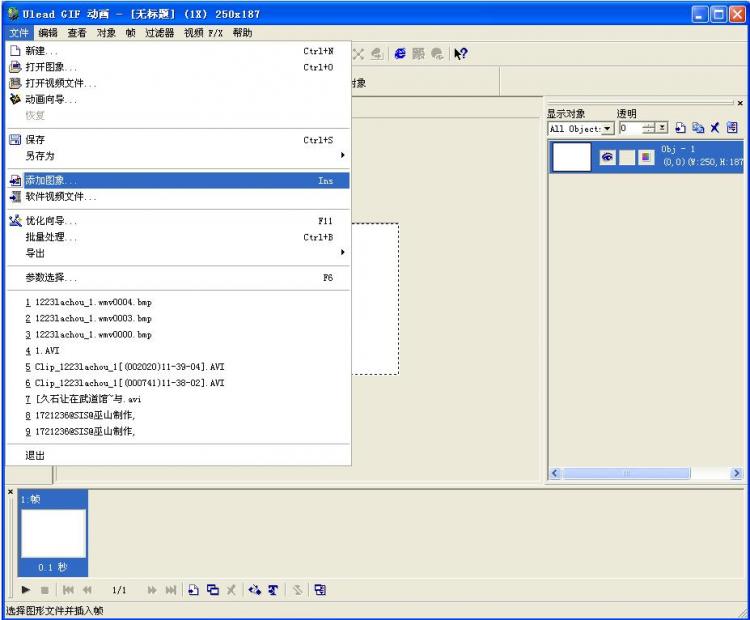Expand the 导出 submenu
750x620 pixels.
178,253
